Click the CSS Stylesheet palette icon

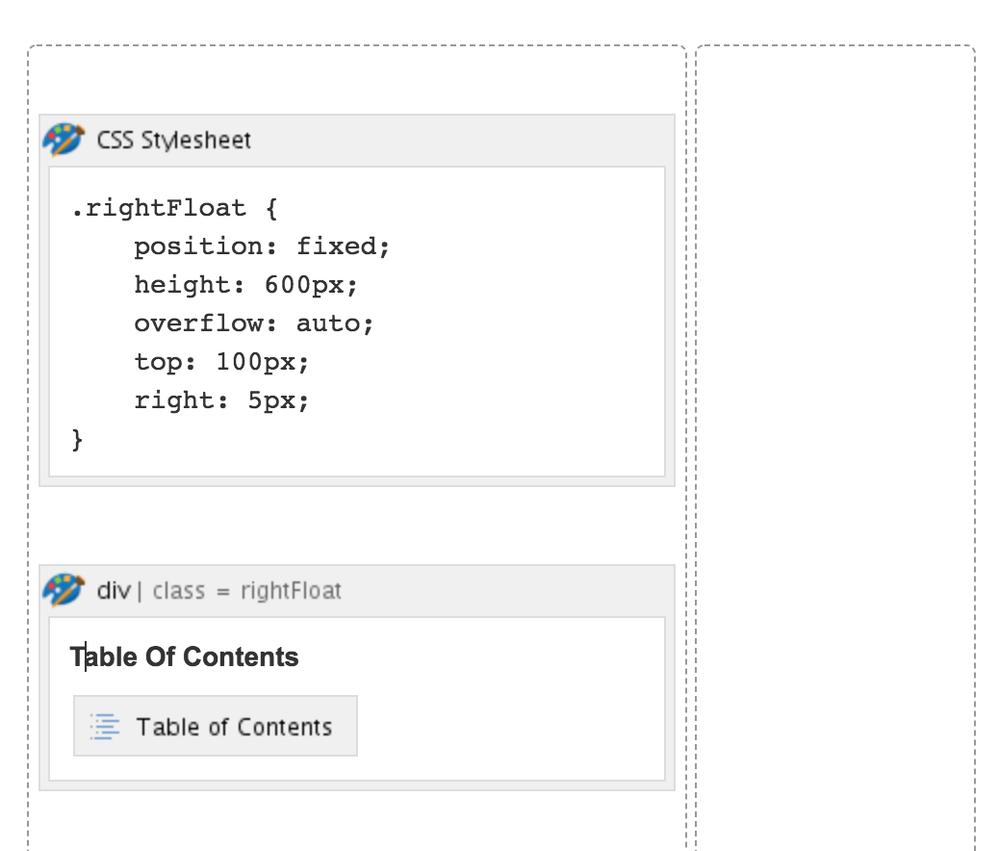[64, 139]
